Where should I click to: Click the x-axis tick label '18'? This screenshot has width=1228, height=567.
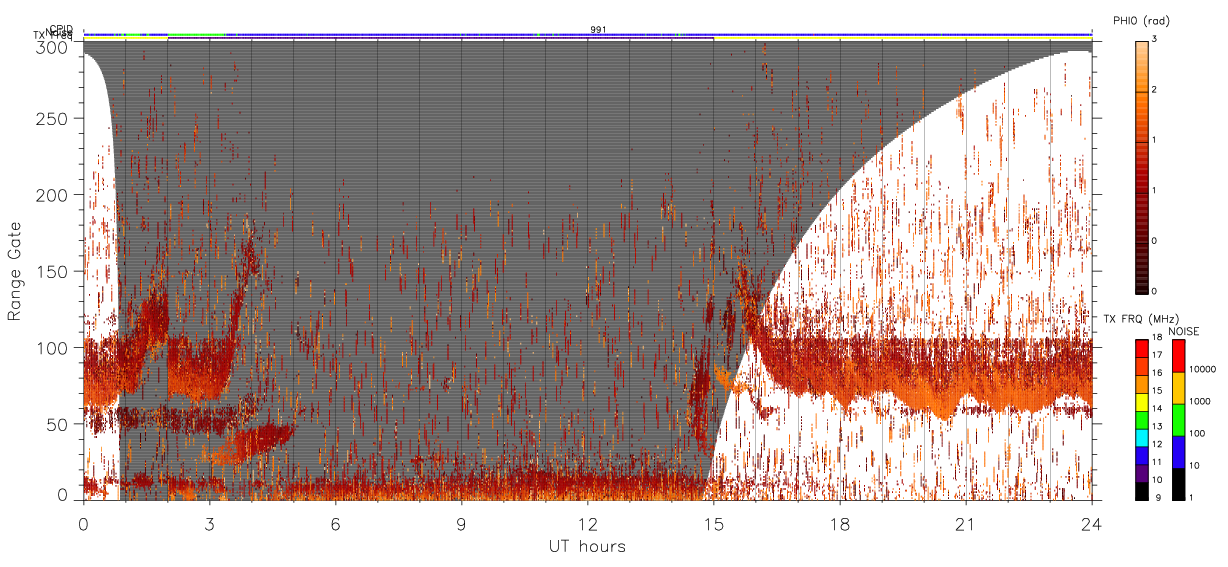click(x=839, y=522)
